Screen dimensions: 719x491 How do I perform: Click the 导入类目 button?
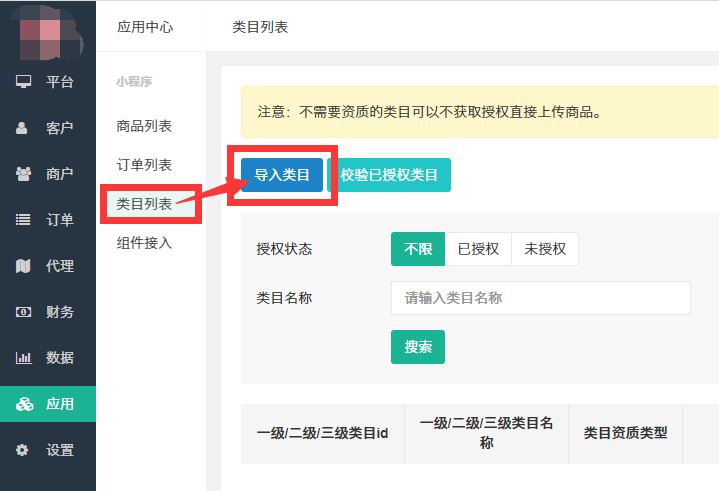(282, 175)
